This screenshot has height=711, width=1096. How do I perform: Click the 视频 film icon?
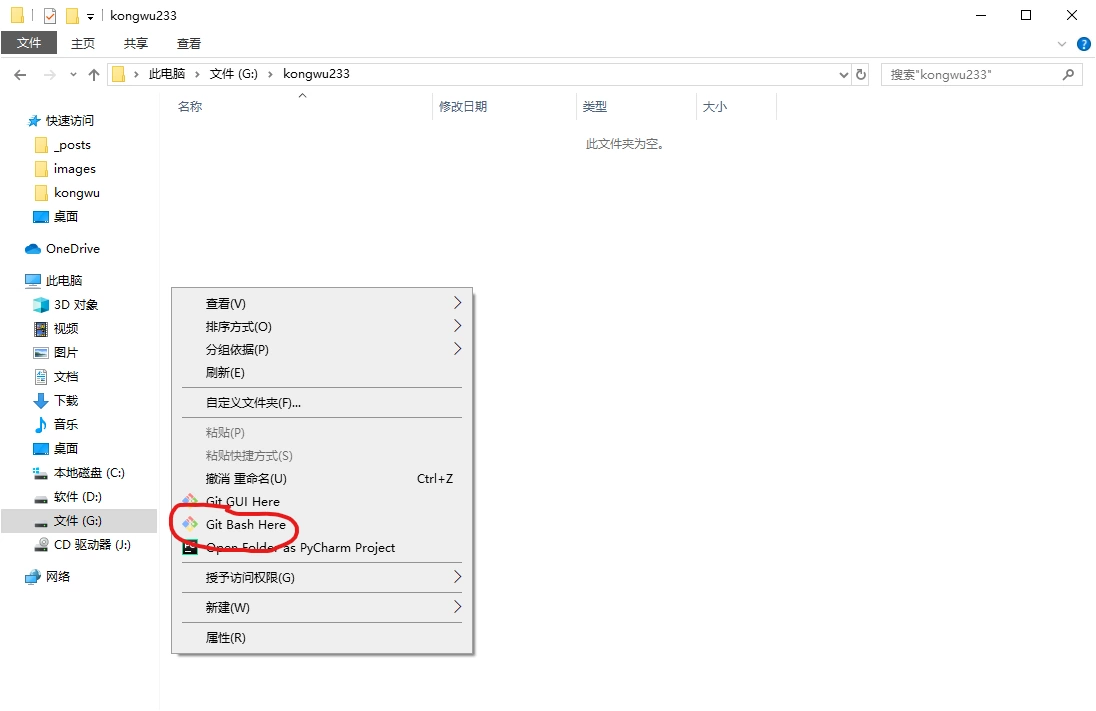(41, 329)
